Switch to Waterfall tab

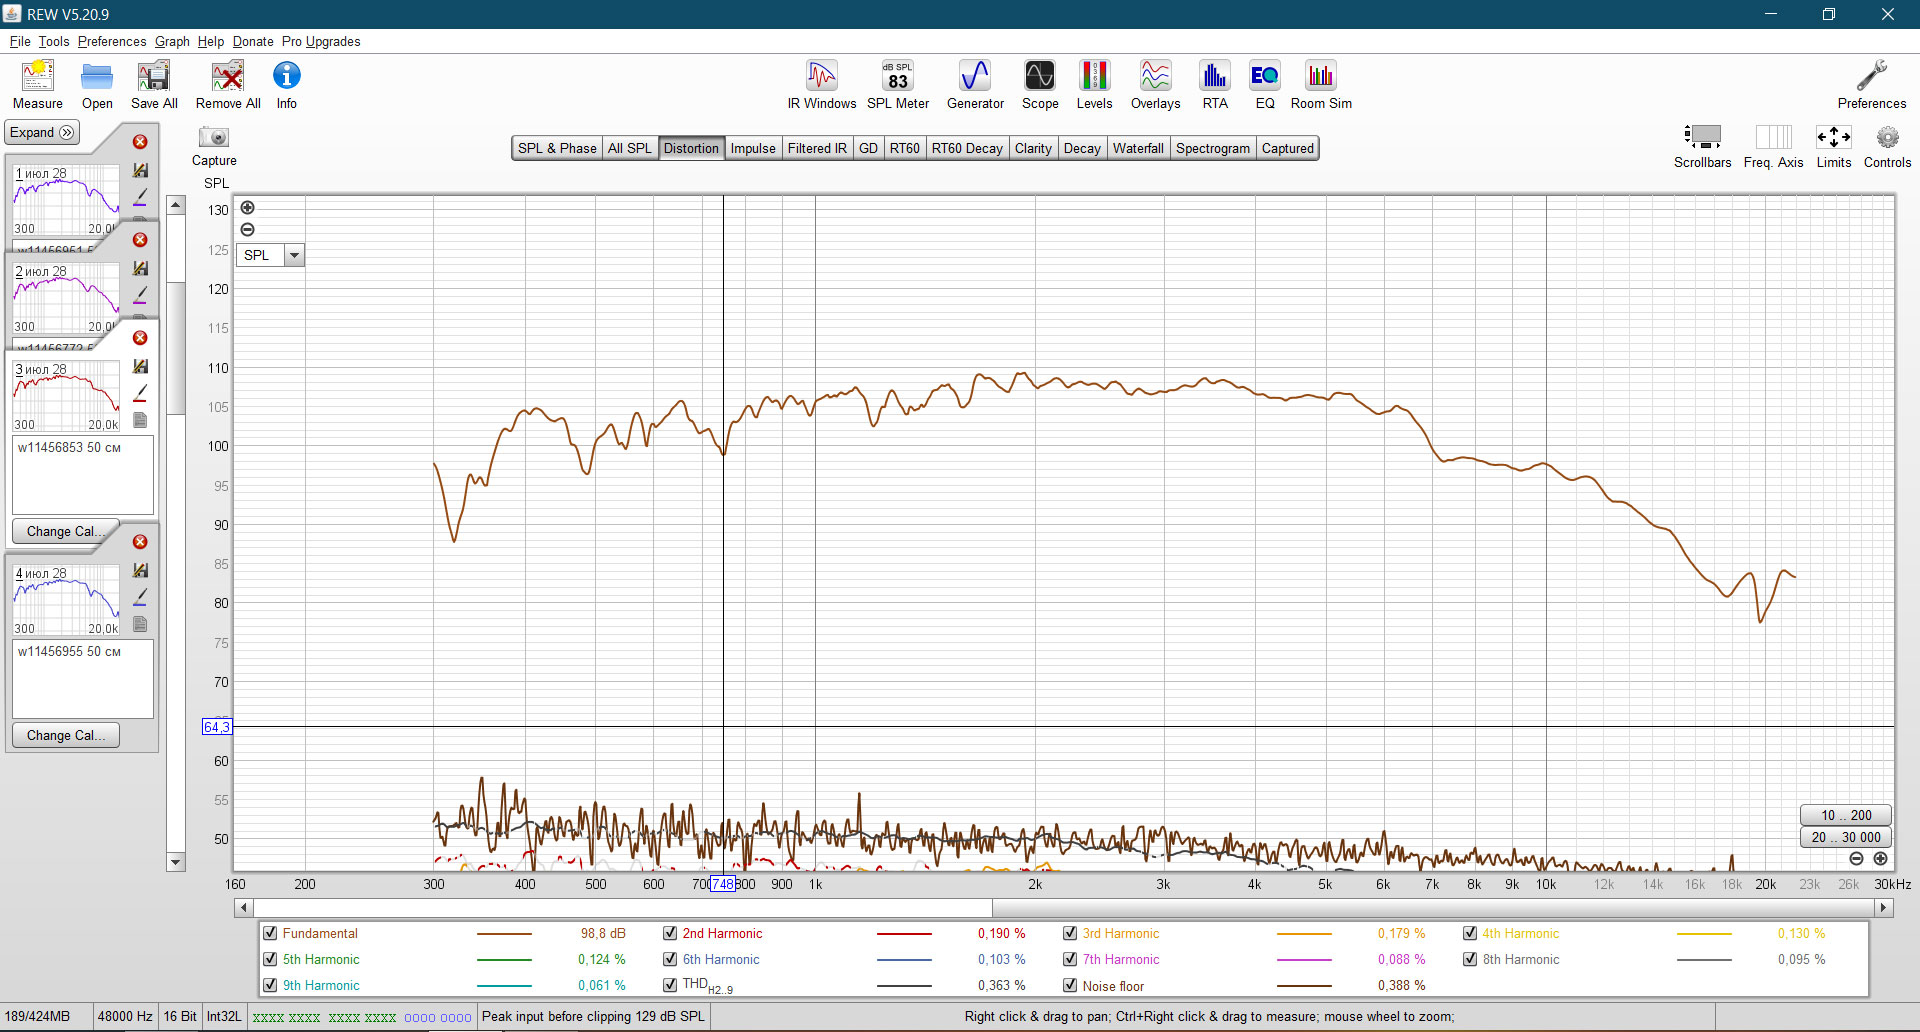click(x=1138, y=148)
